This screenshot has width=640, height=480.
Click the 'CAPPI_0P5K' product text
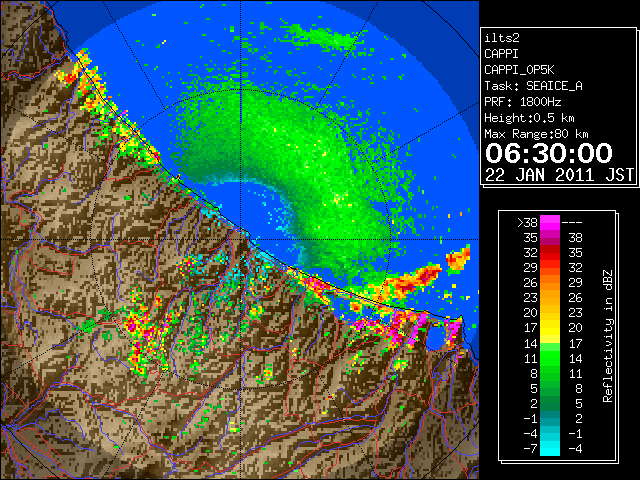point(519,70)
